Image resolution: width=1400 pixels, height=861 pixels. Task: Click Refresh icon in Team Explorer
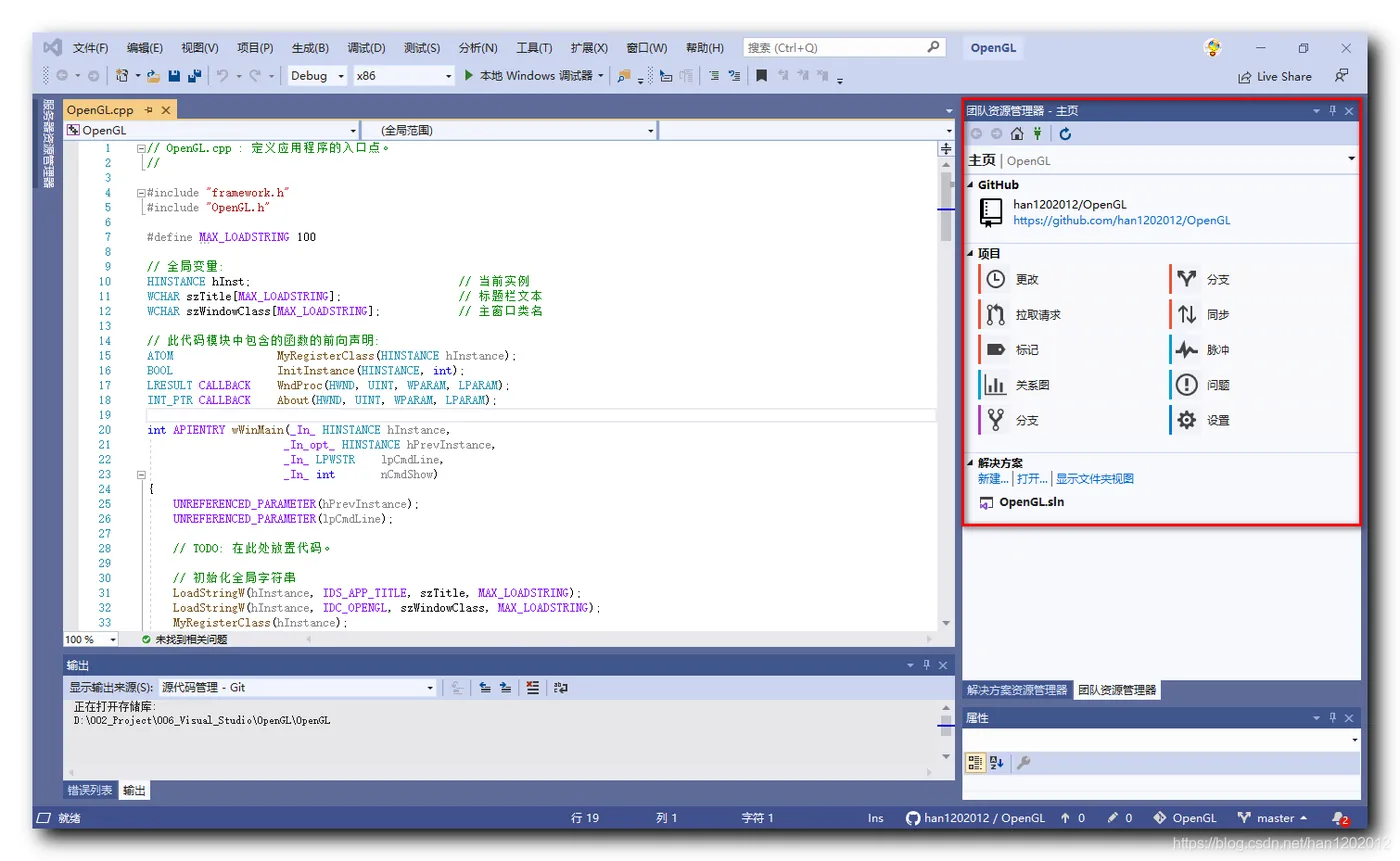point(1065,134)
